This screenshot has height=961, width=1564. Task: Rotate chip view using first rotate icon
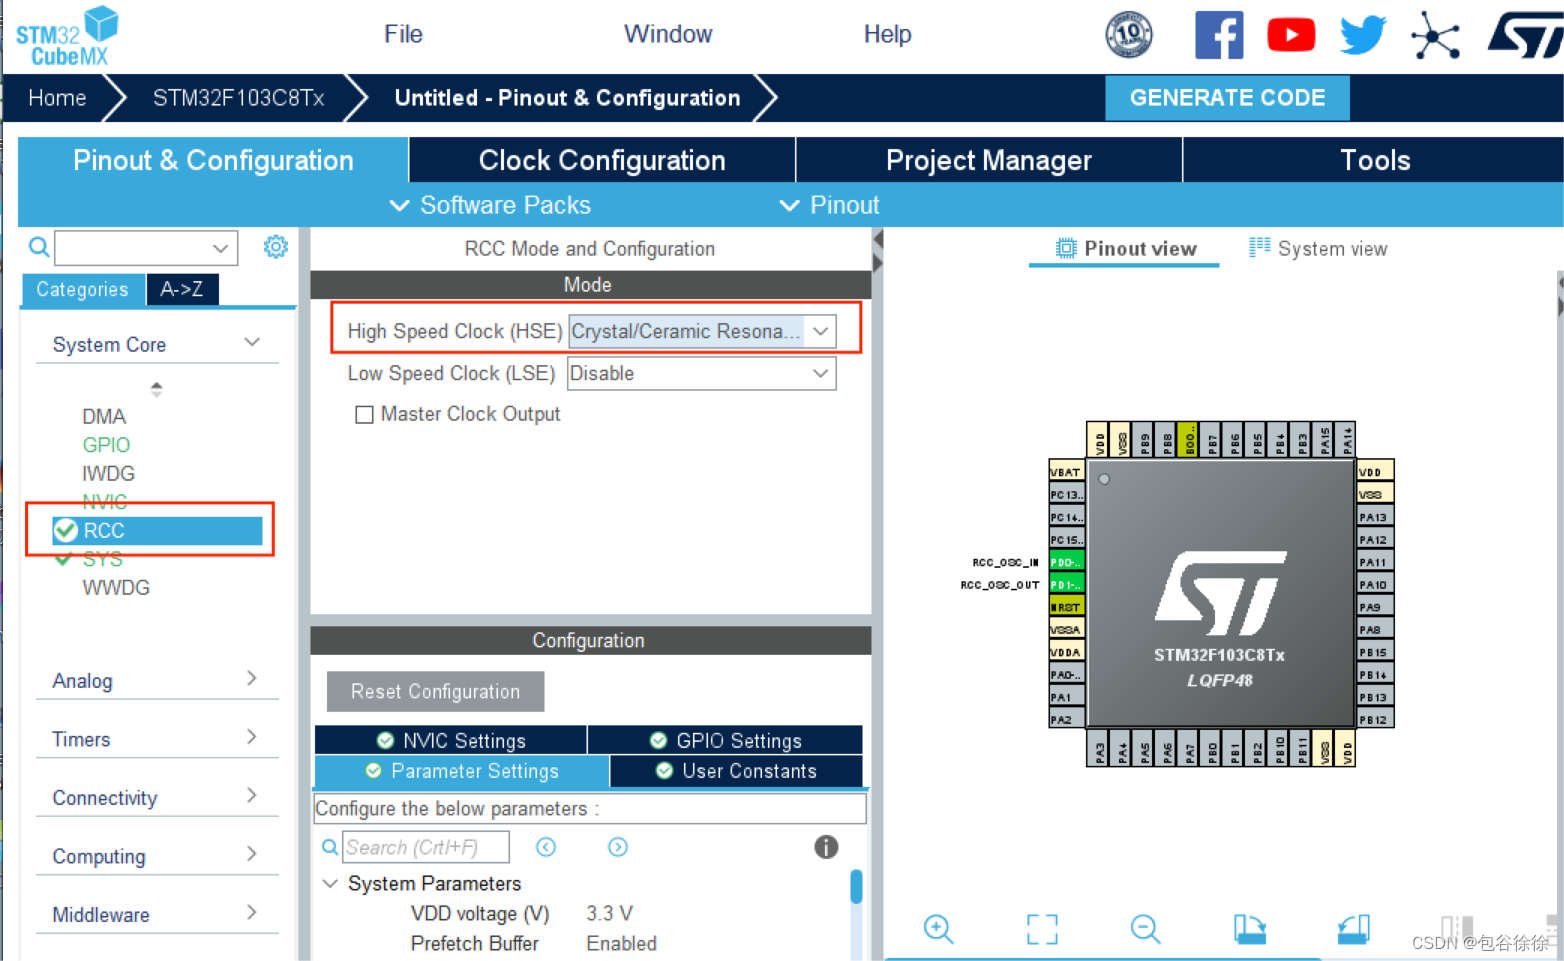pyautogui.click(x=1250, y=929)
